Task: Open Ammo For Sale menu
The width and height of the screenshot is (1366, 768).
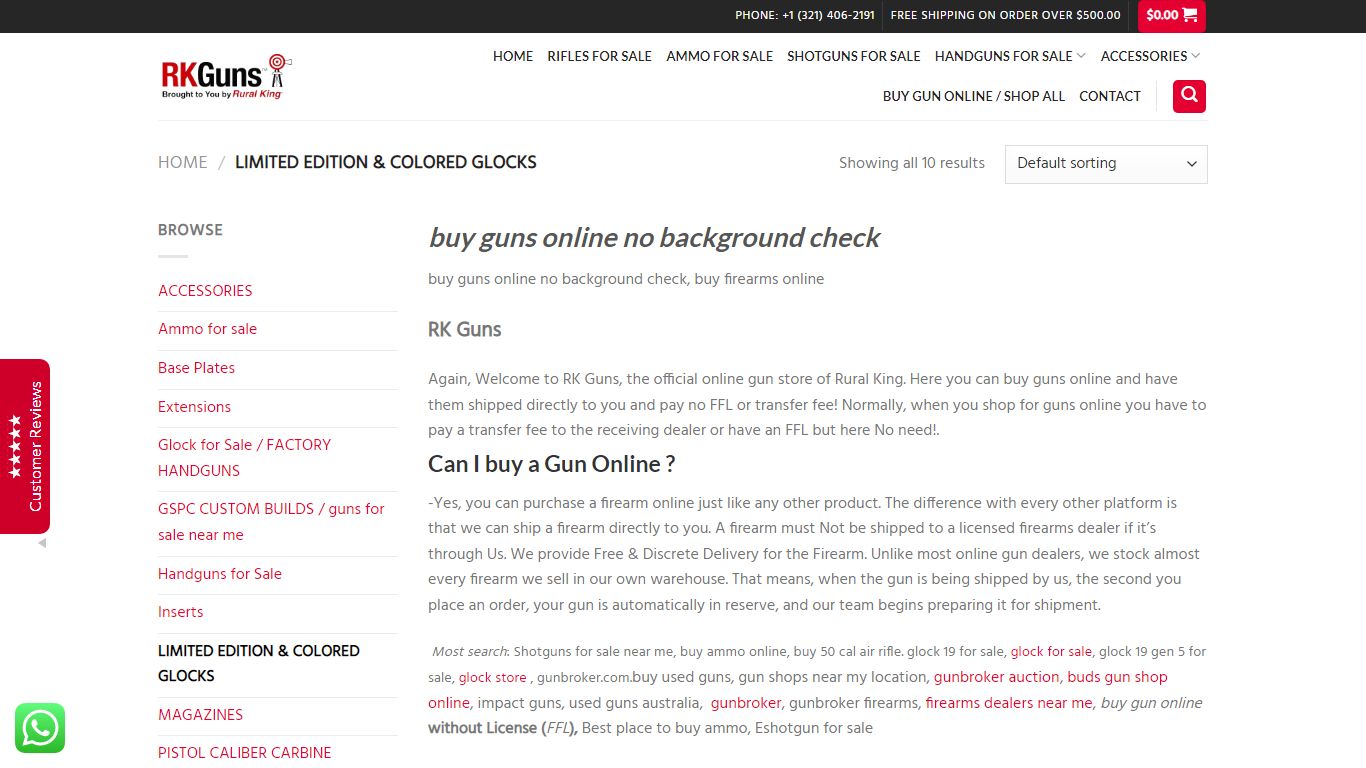Action: coord(719,56)
